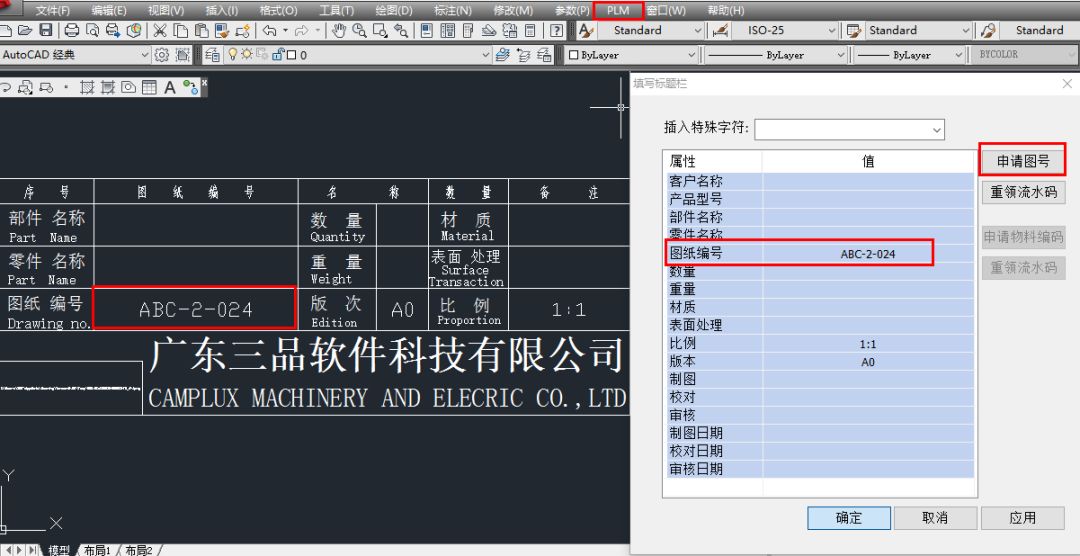1080x556 pixels.
Task: Open the Properties palette icon
Action: coord(427,30)
